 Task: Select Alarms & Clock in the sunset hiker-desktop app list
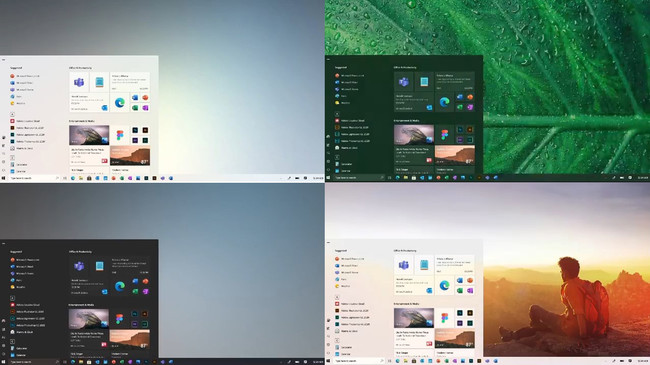click(x=346, y=331)
